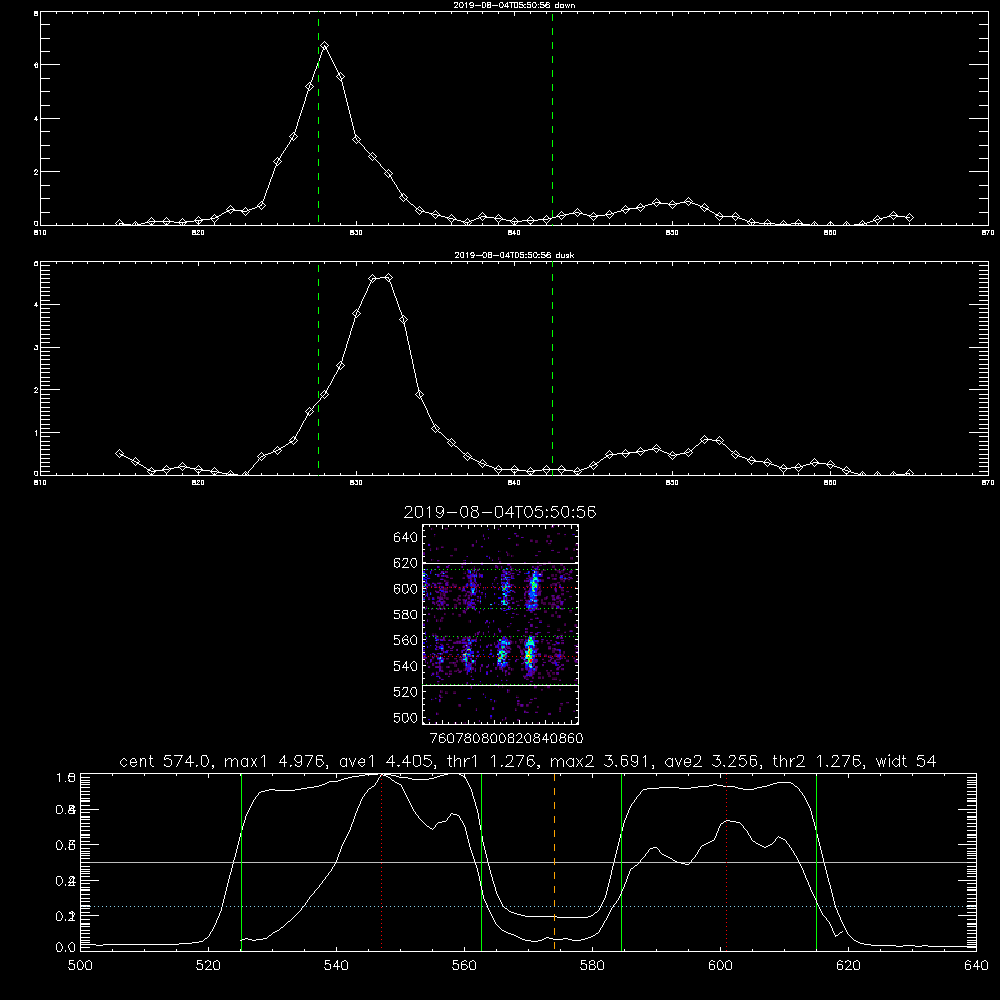Click the "620" y-axis label of spectral image
This screenshot has height=1000, width=1000.
(406, 563)
